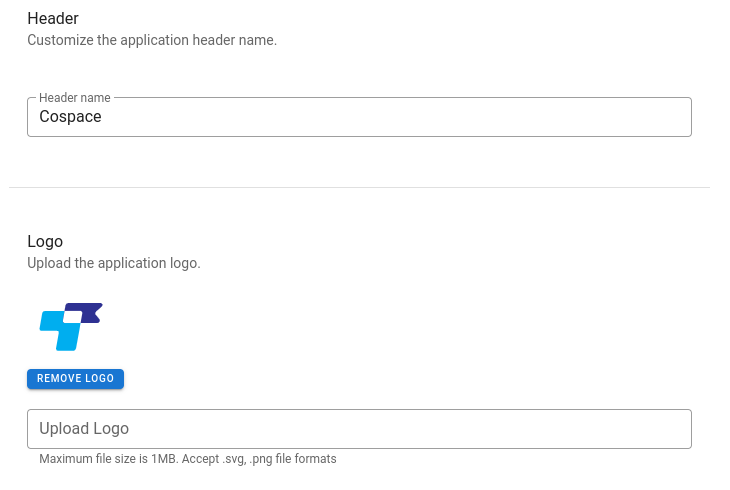Select the 'Logo' section heading

(45, 242)
